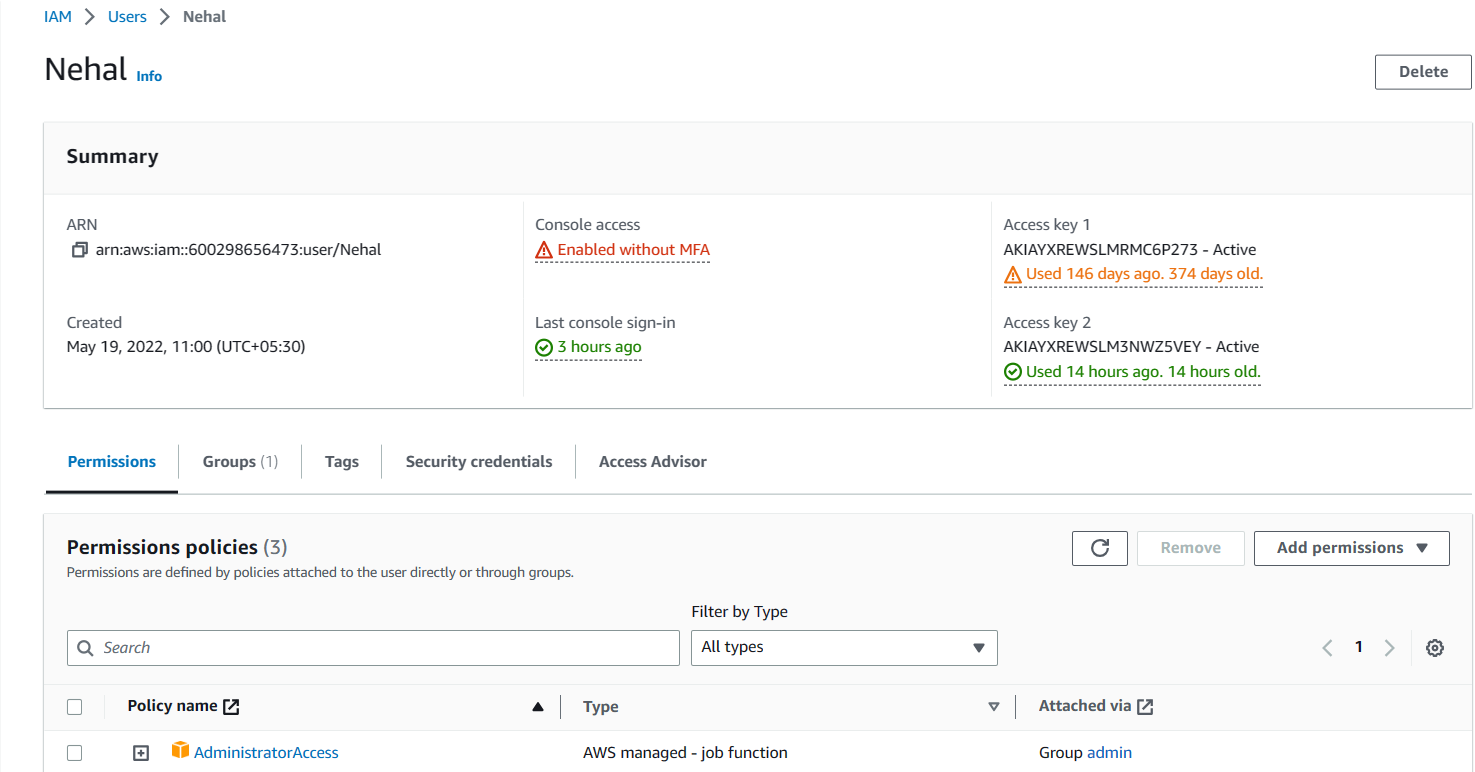Open the Add permissions dropdown
Viewport: 1475px width, 772px height.
[x=1351, y=548]
